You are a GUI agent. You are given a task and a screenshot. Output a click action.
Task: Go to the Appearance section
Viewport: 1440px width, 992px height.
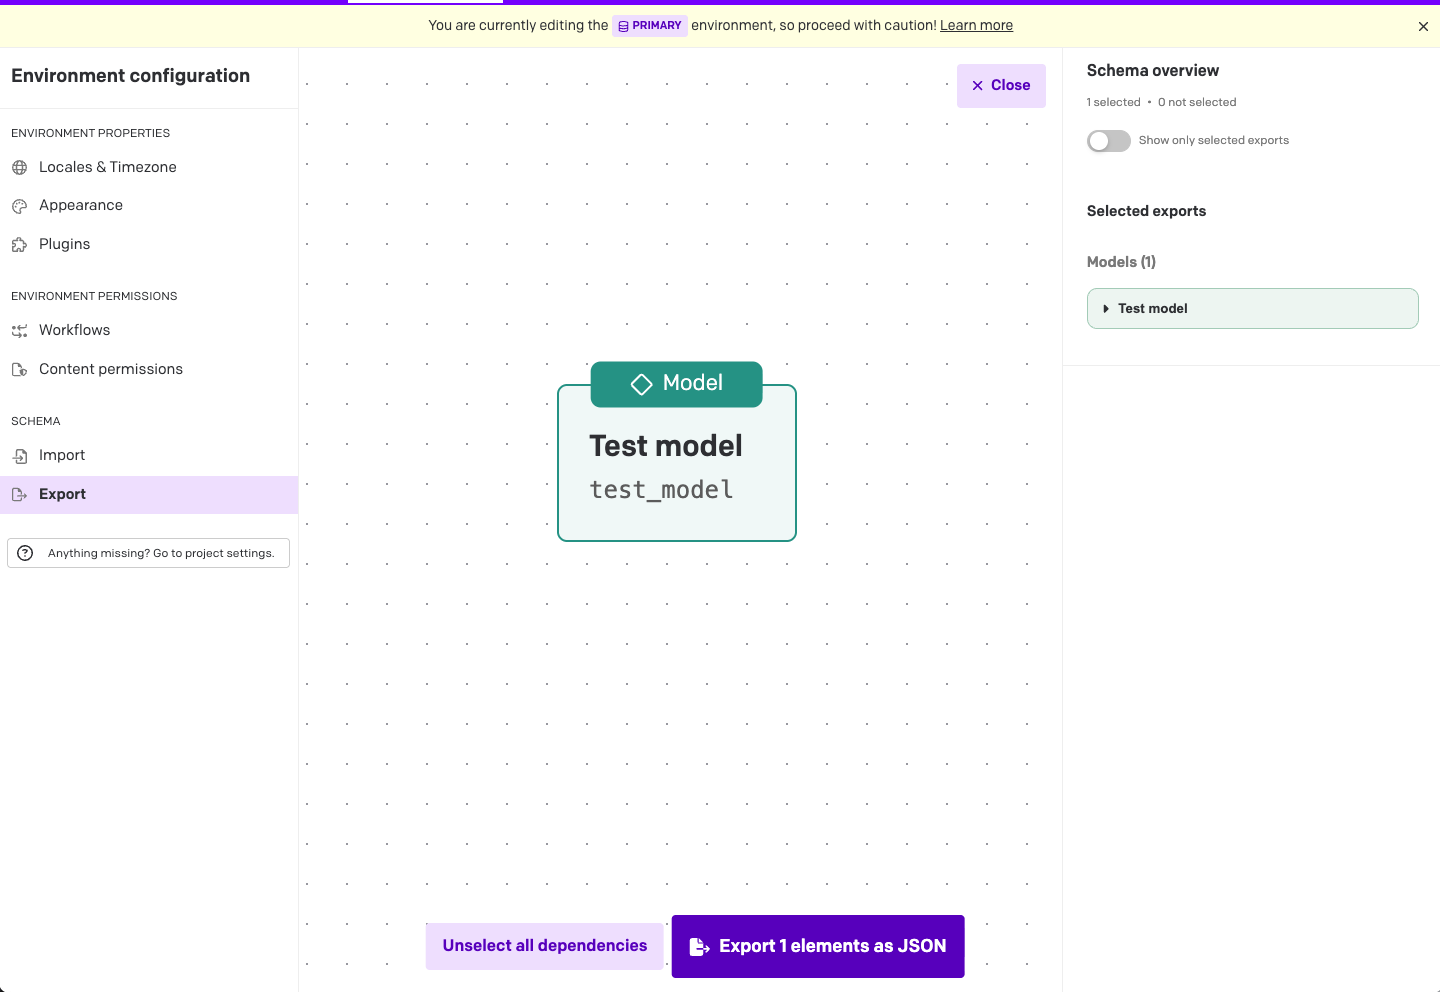81,205
